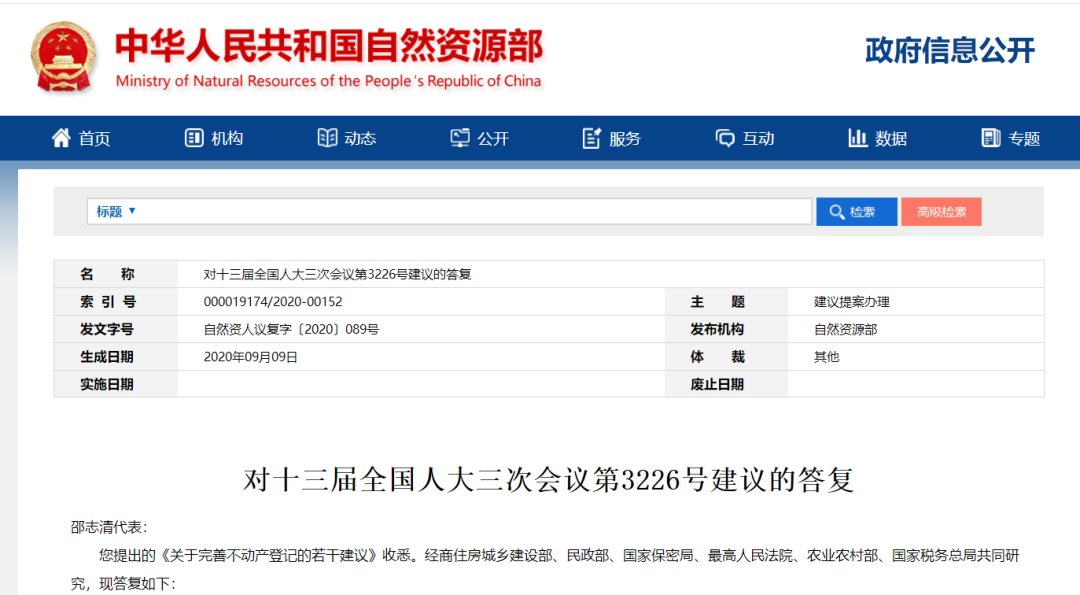Click the 政府信息公开 header link
The width and height of the screenshot is (1080, 595).
coord(949,51)
